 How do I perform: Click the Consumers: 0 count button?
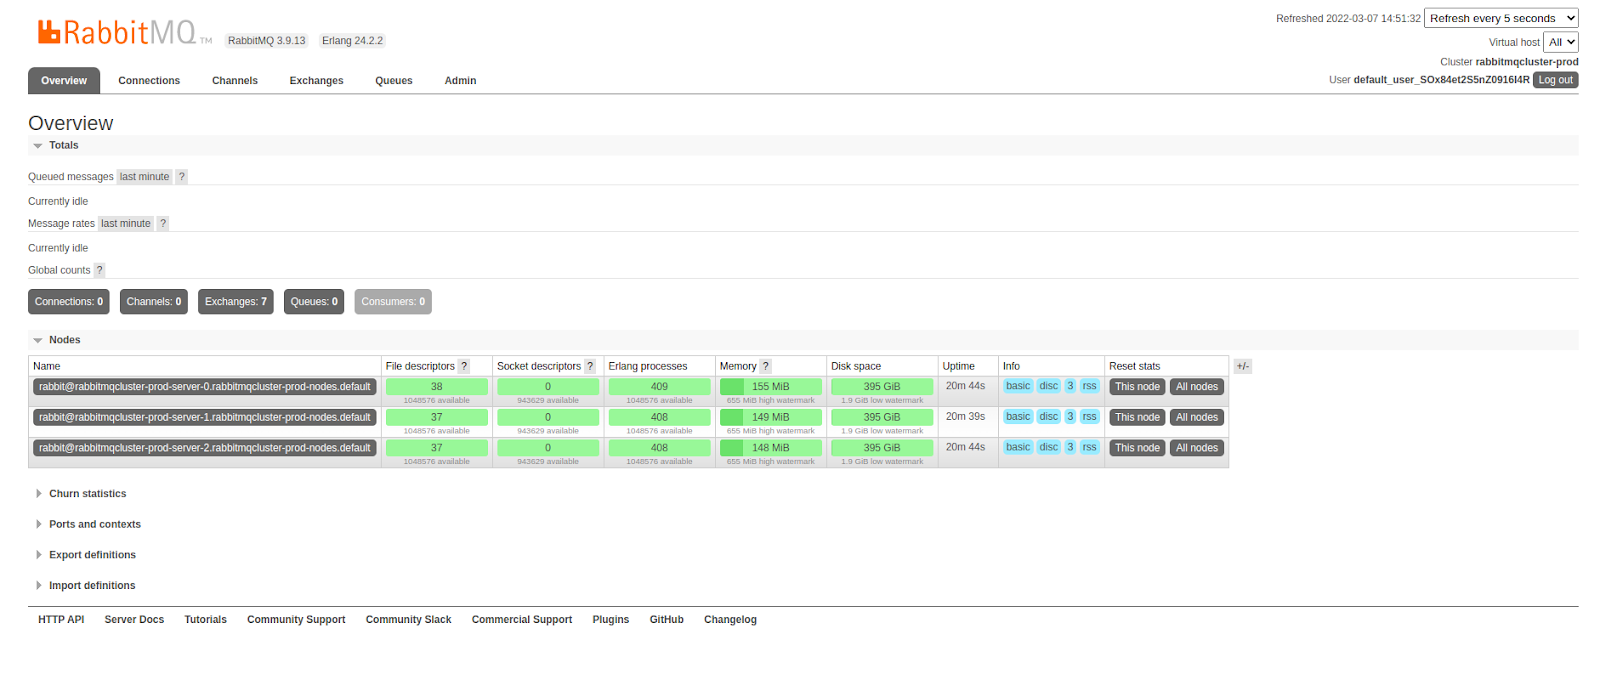point(393,302)
